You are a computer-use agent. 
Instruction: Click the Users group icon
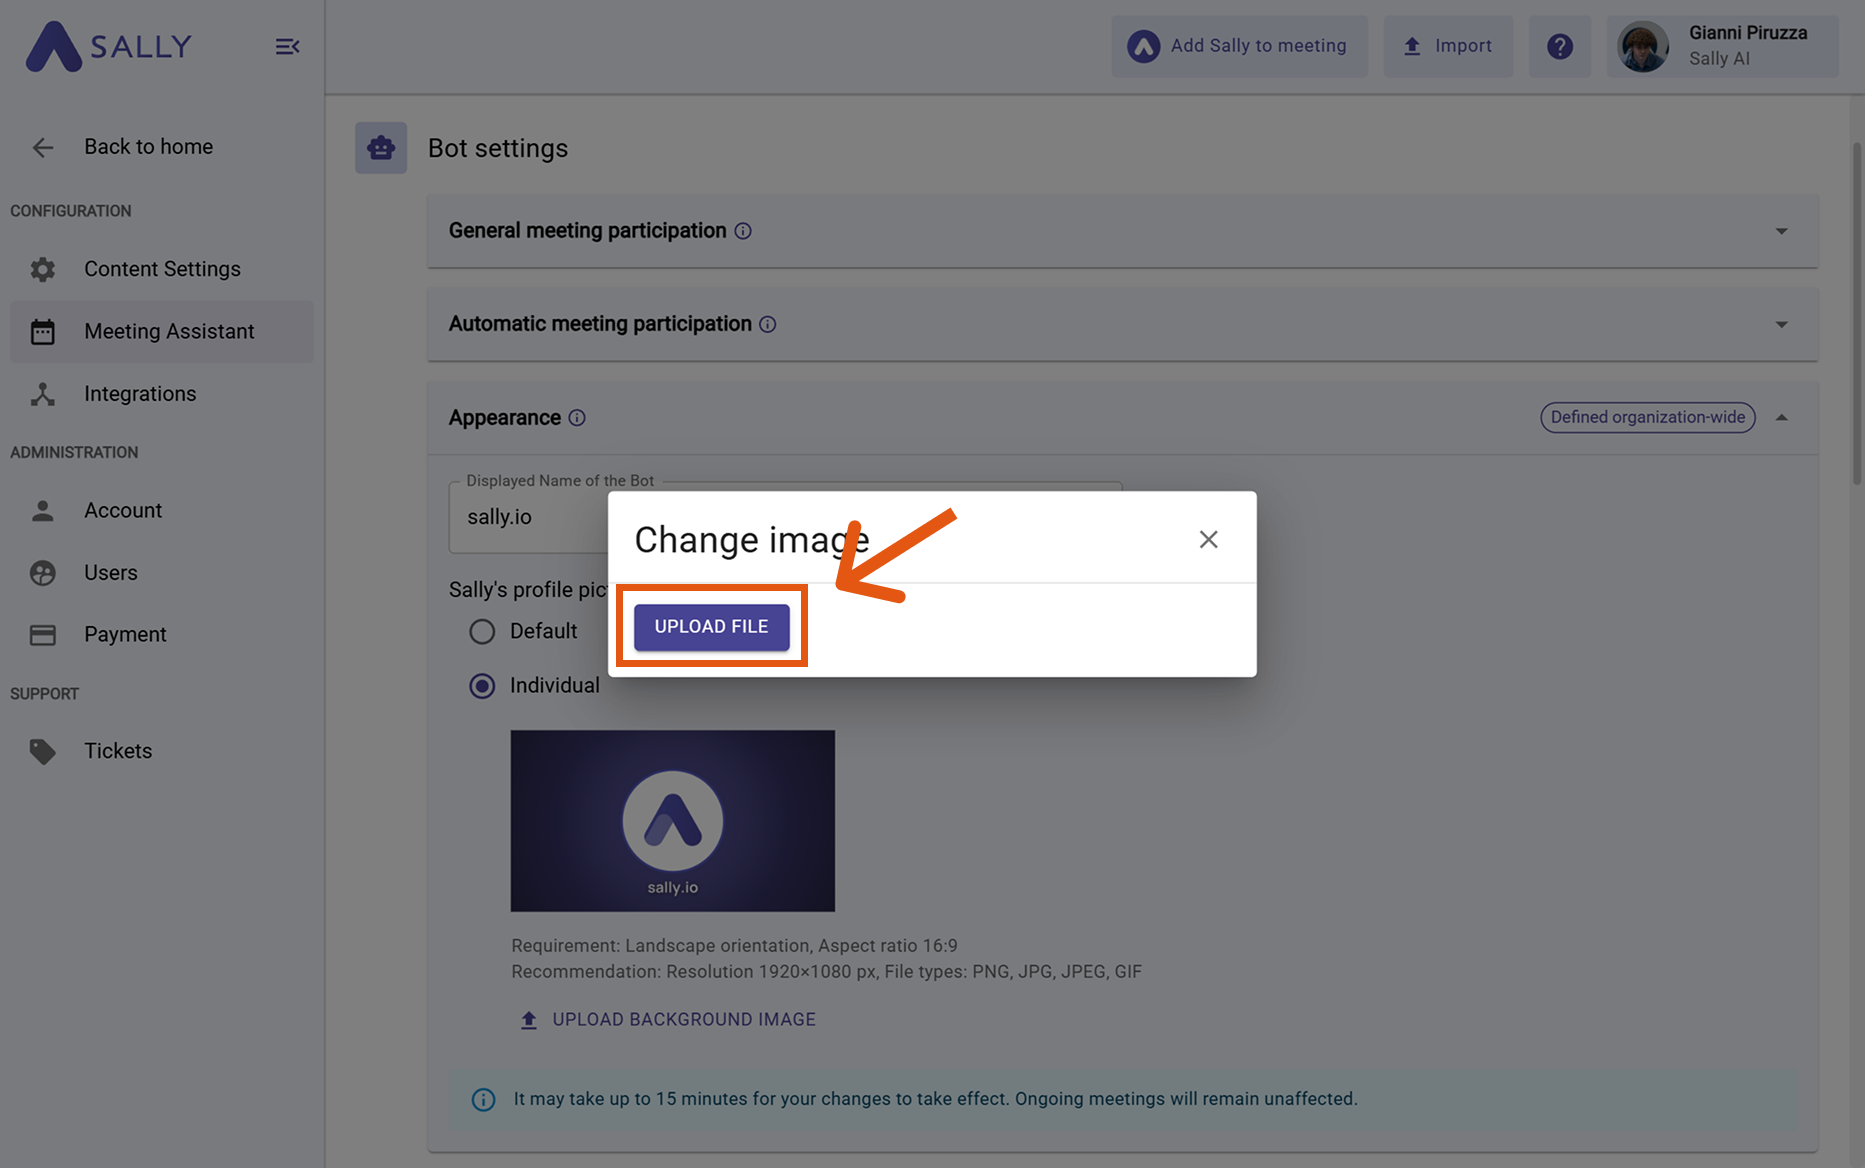pos(43,573)
